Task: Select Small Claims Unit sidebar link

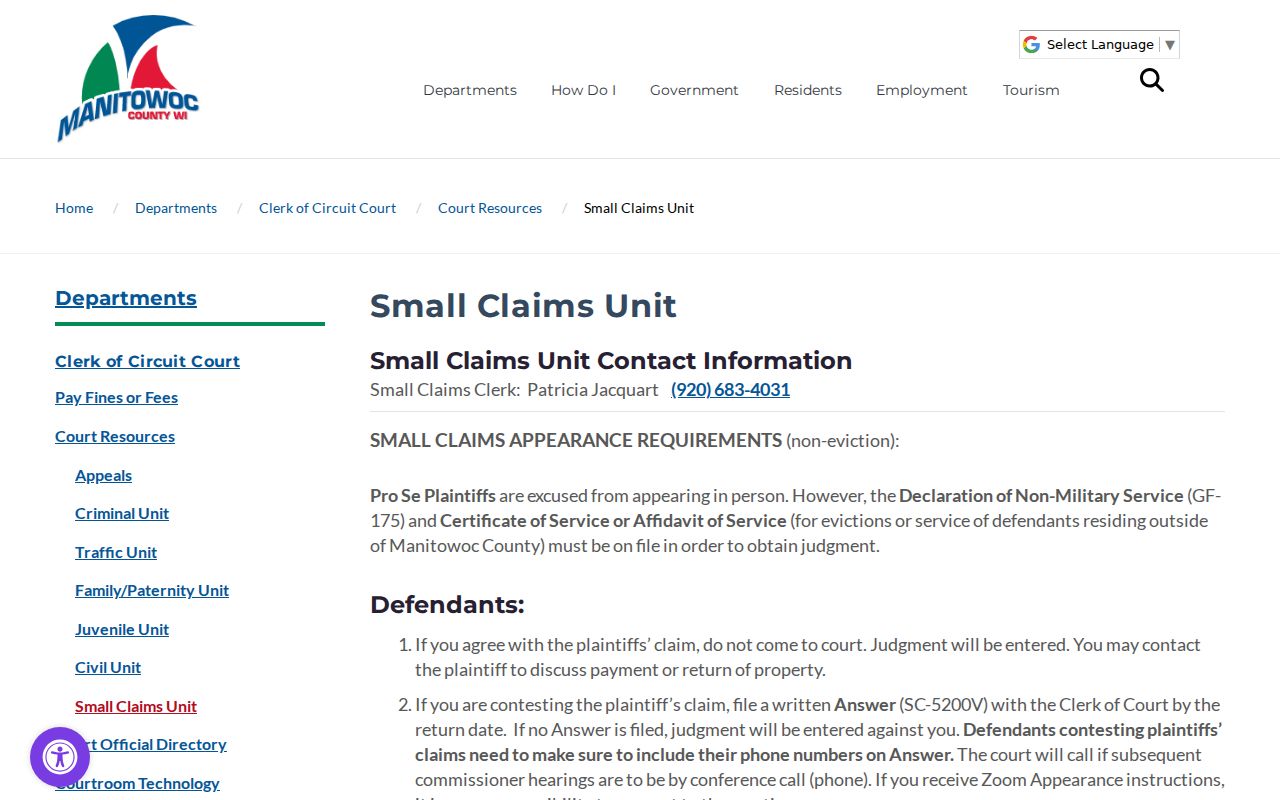Action: 136,707
